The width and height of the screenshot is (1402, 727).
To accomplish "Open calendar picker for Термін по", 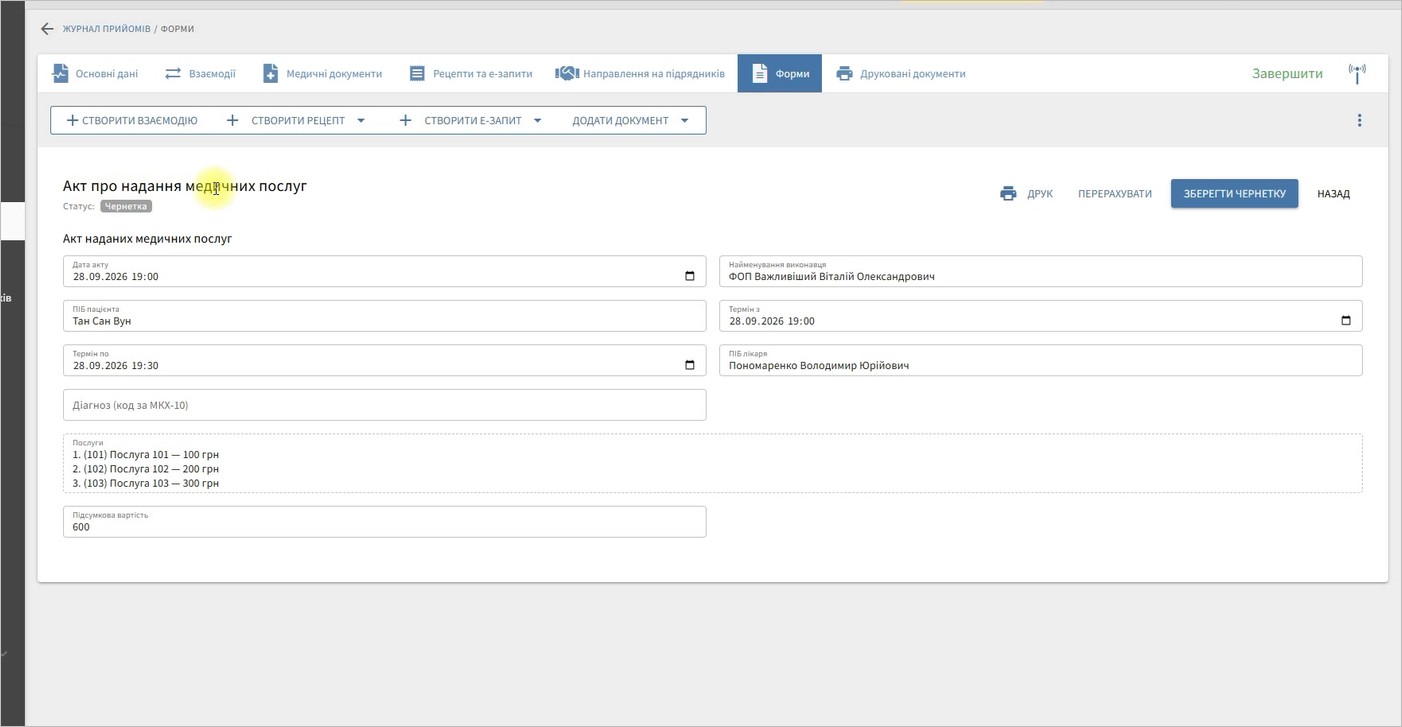I will pyautogui.click(x=689, y=365).
